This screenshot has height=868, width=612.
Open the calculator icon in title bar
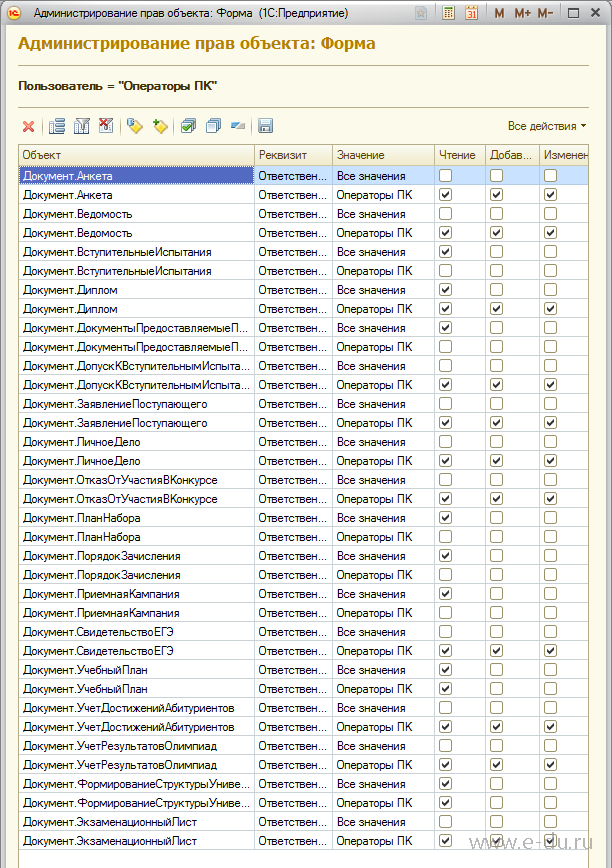449,13
